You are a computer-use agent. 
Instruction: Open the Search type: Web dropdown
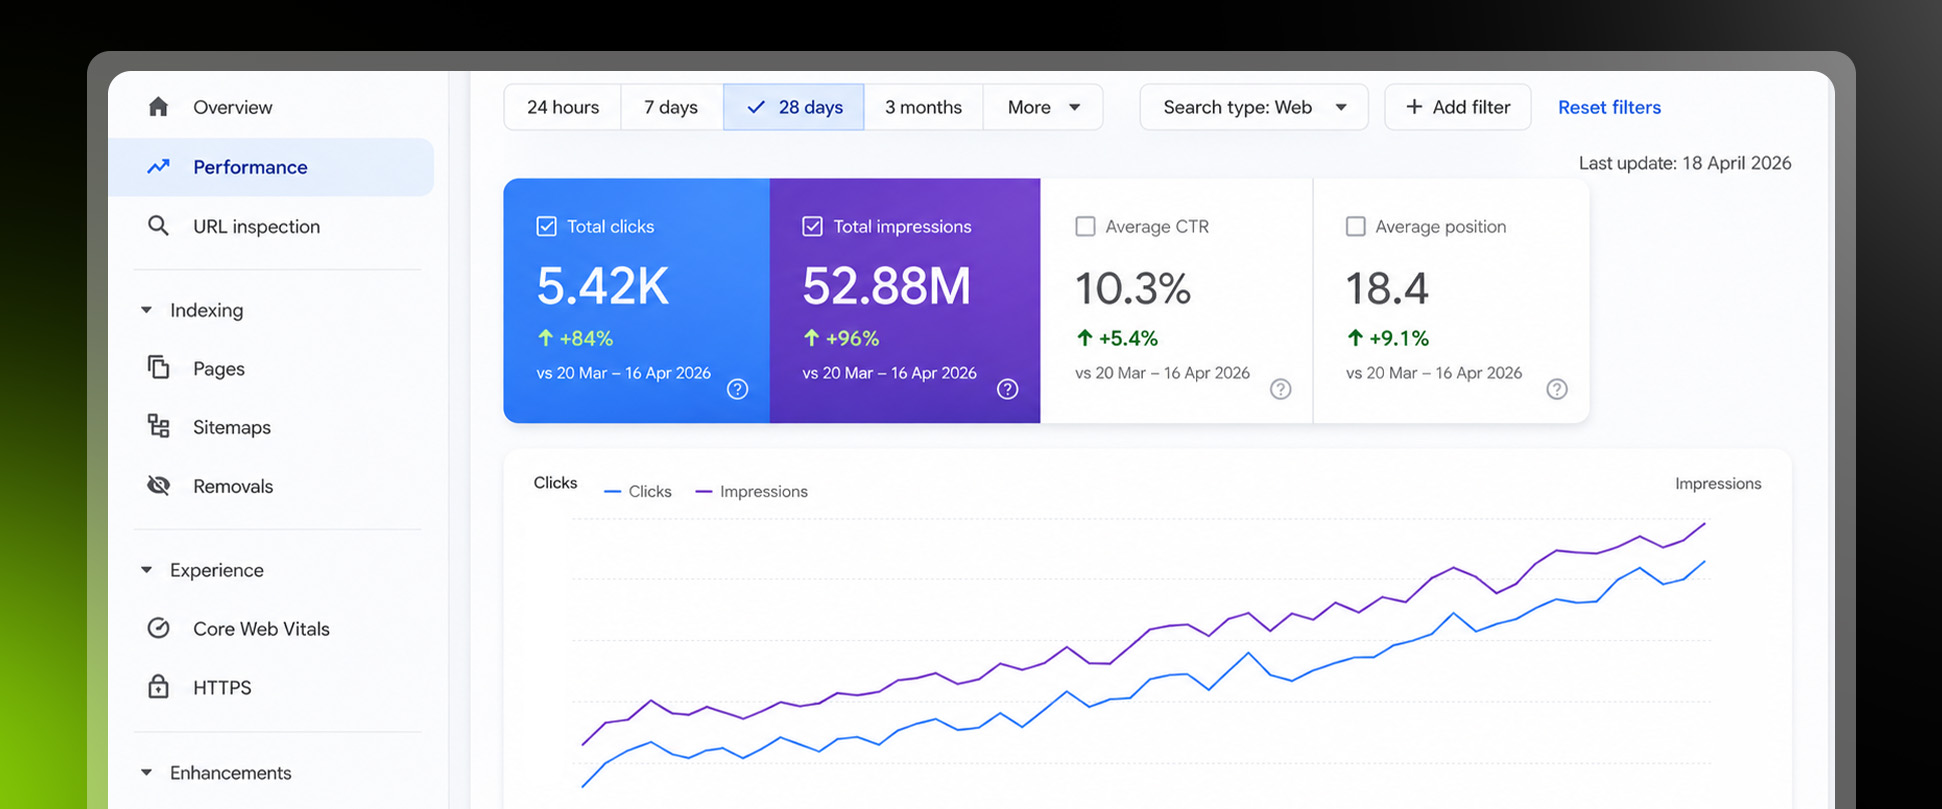click(x=1254, y=107)
